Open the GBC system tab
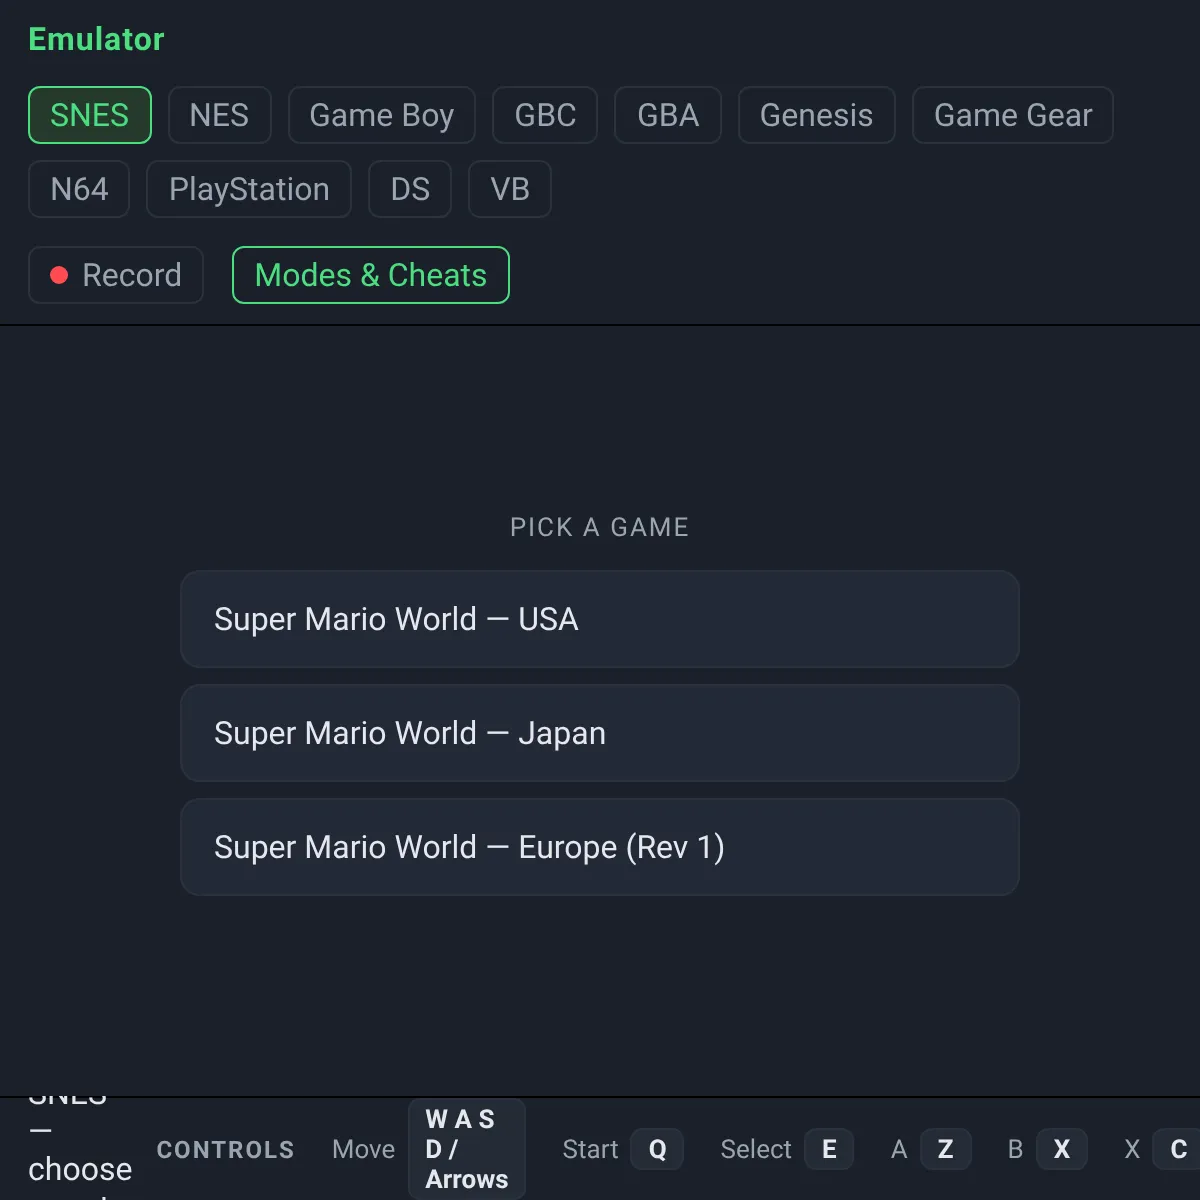This screenshot has height=1200, width=1200. pyautogui.click(x=545, y=115)
